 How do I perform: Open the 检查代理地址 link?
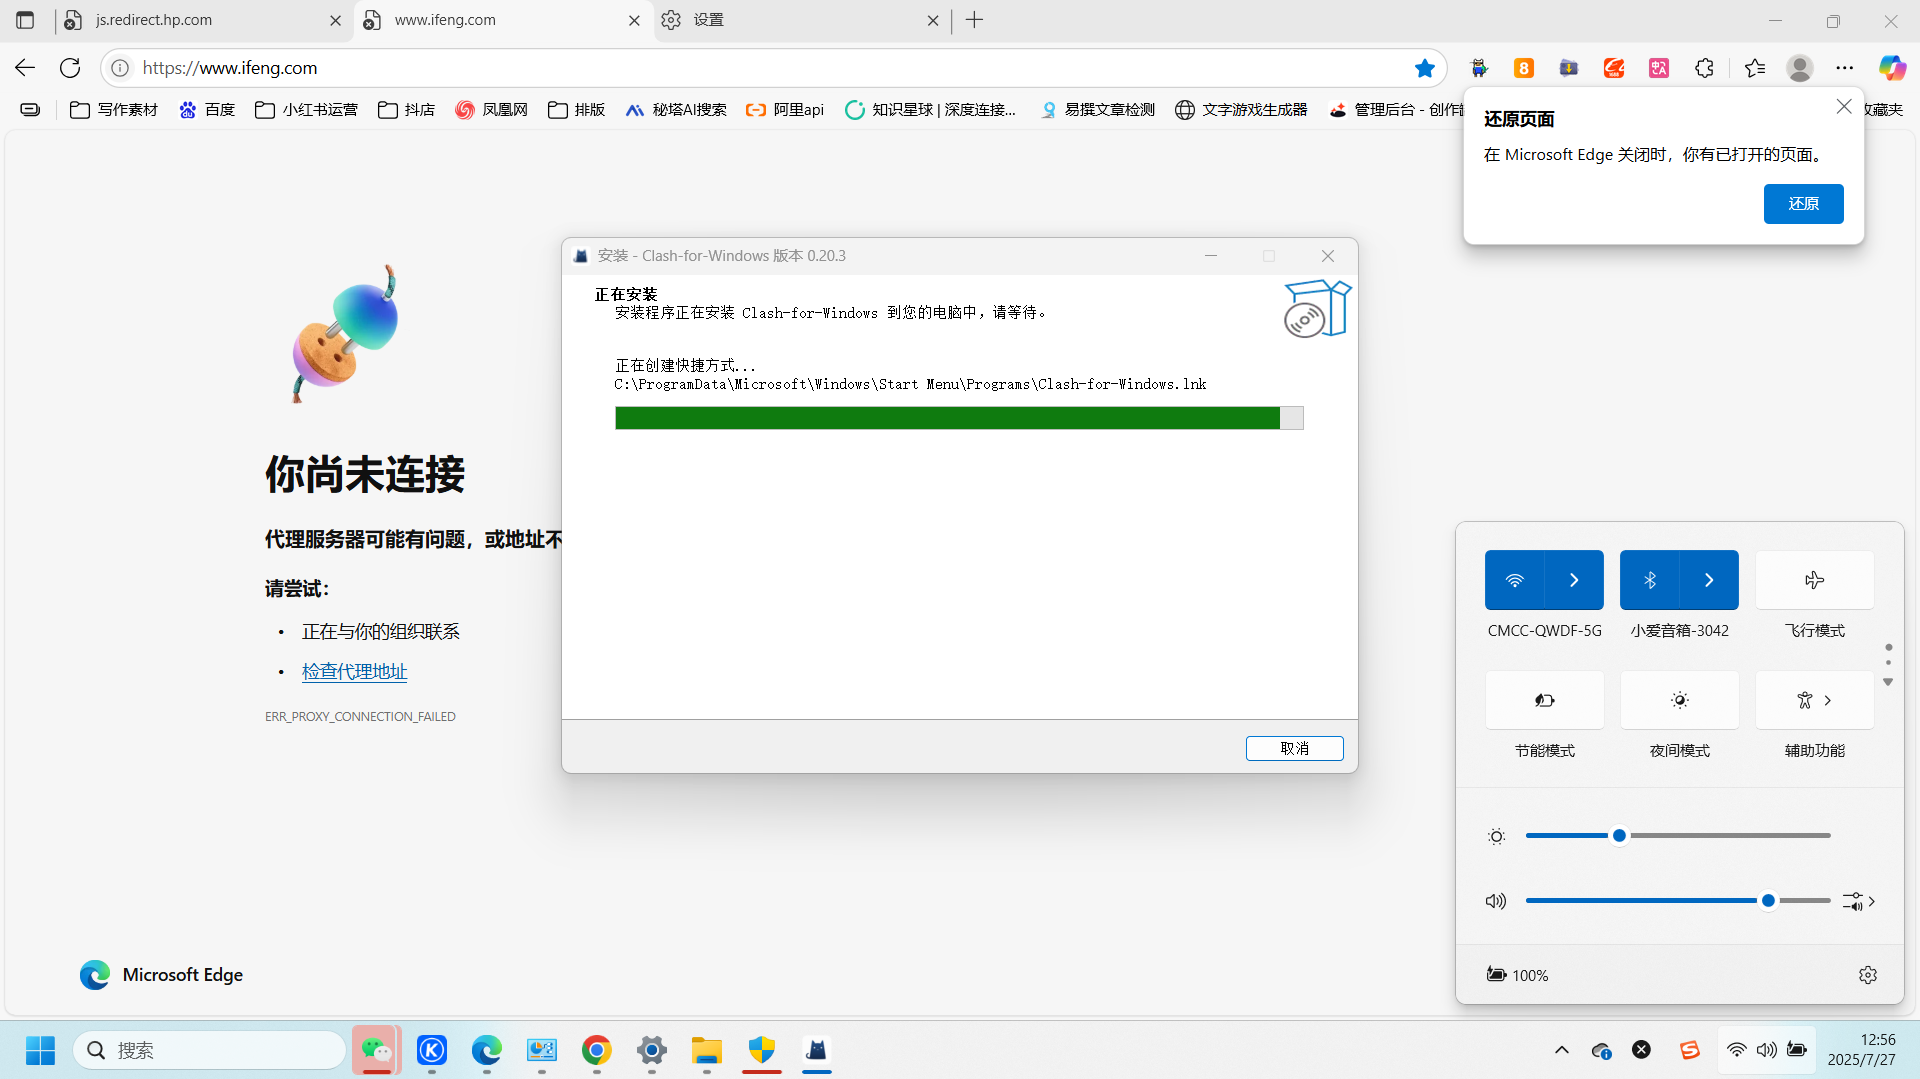click(x=355, y=672)
